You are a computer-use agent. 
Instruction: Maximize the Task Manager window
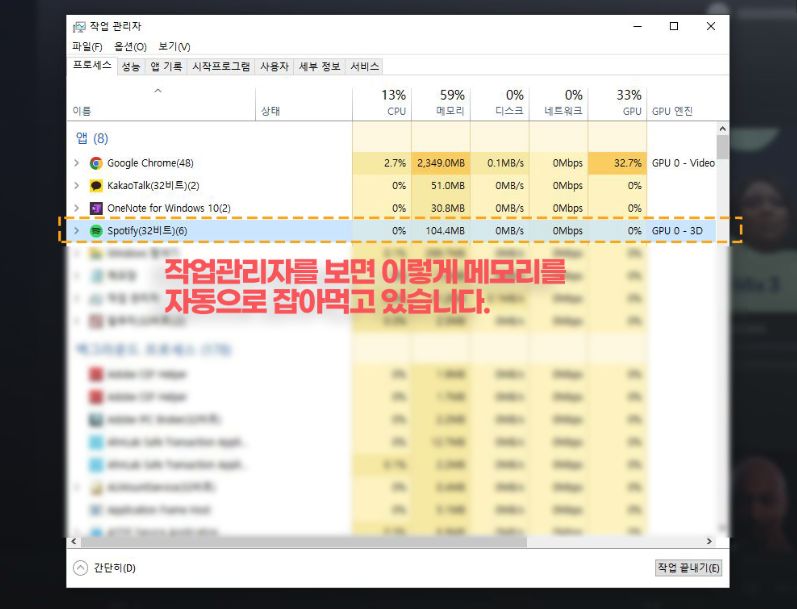[674, 26]
